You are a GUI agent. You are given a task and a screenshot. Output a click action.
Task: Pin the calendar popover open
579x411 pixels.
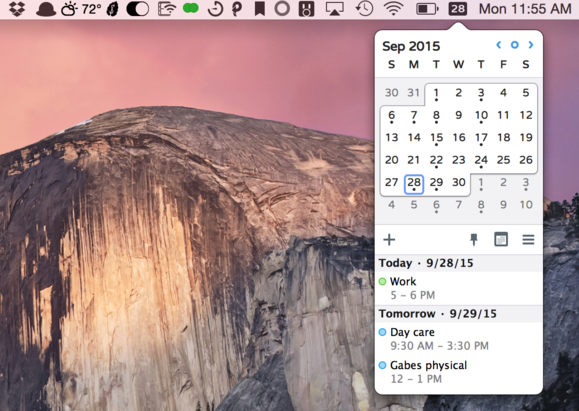coord(474,240)
